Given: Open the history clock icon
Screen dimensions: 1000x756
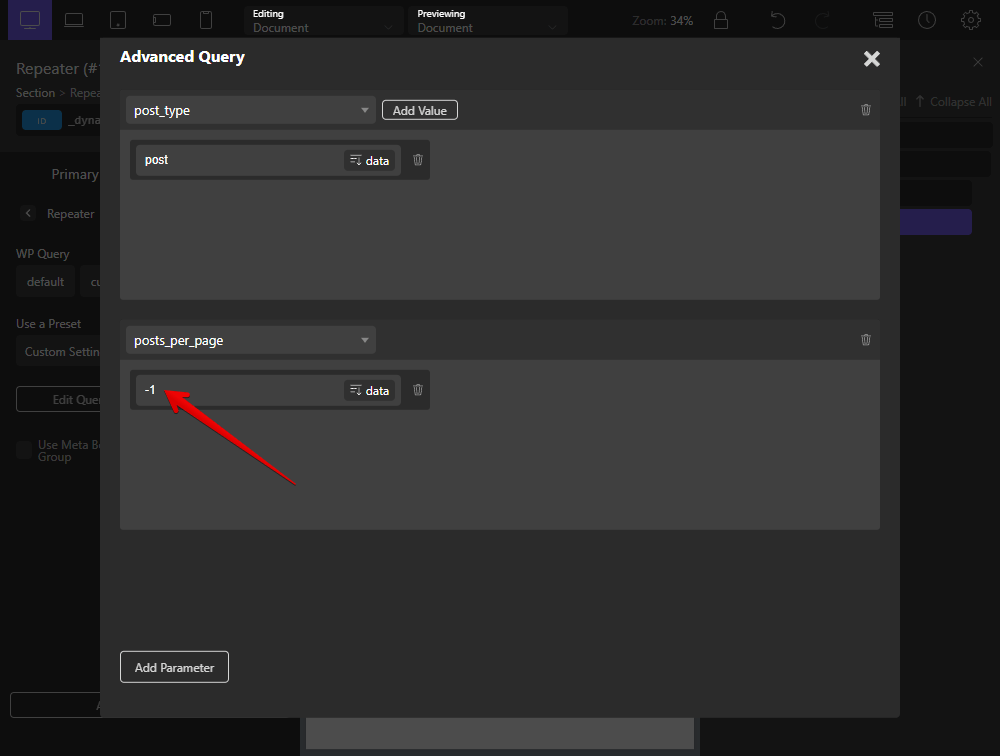Looking at the screenshot, I should click(x=927, y=20).
